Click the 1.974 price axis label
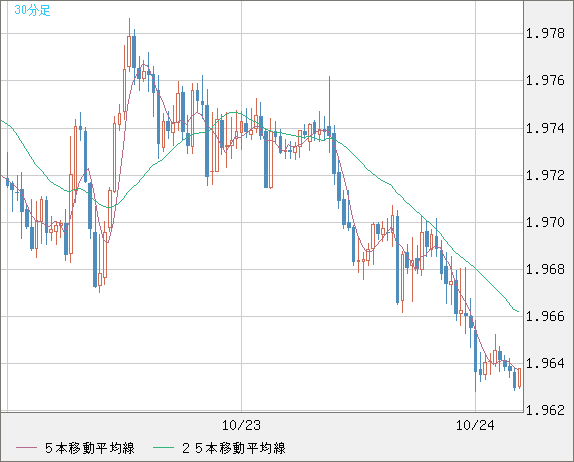Viewport: 574px width, 462px height. pyautogui.click(x=545, y=128)
